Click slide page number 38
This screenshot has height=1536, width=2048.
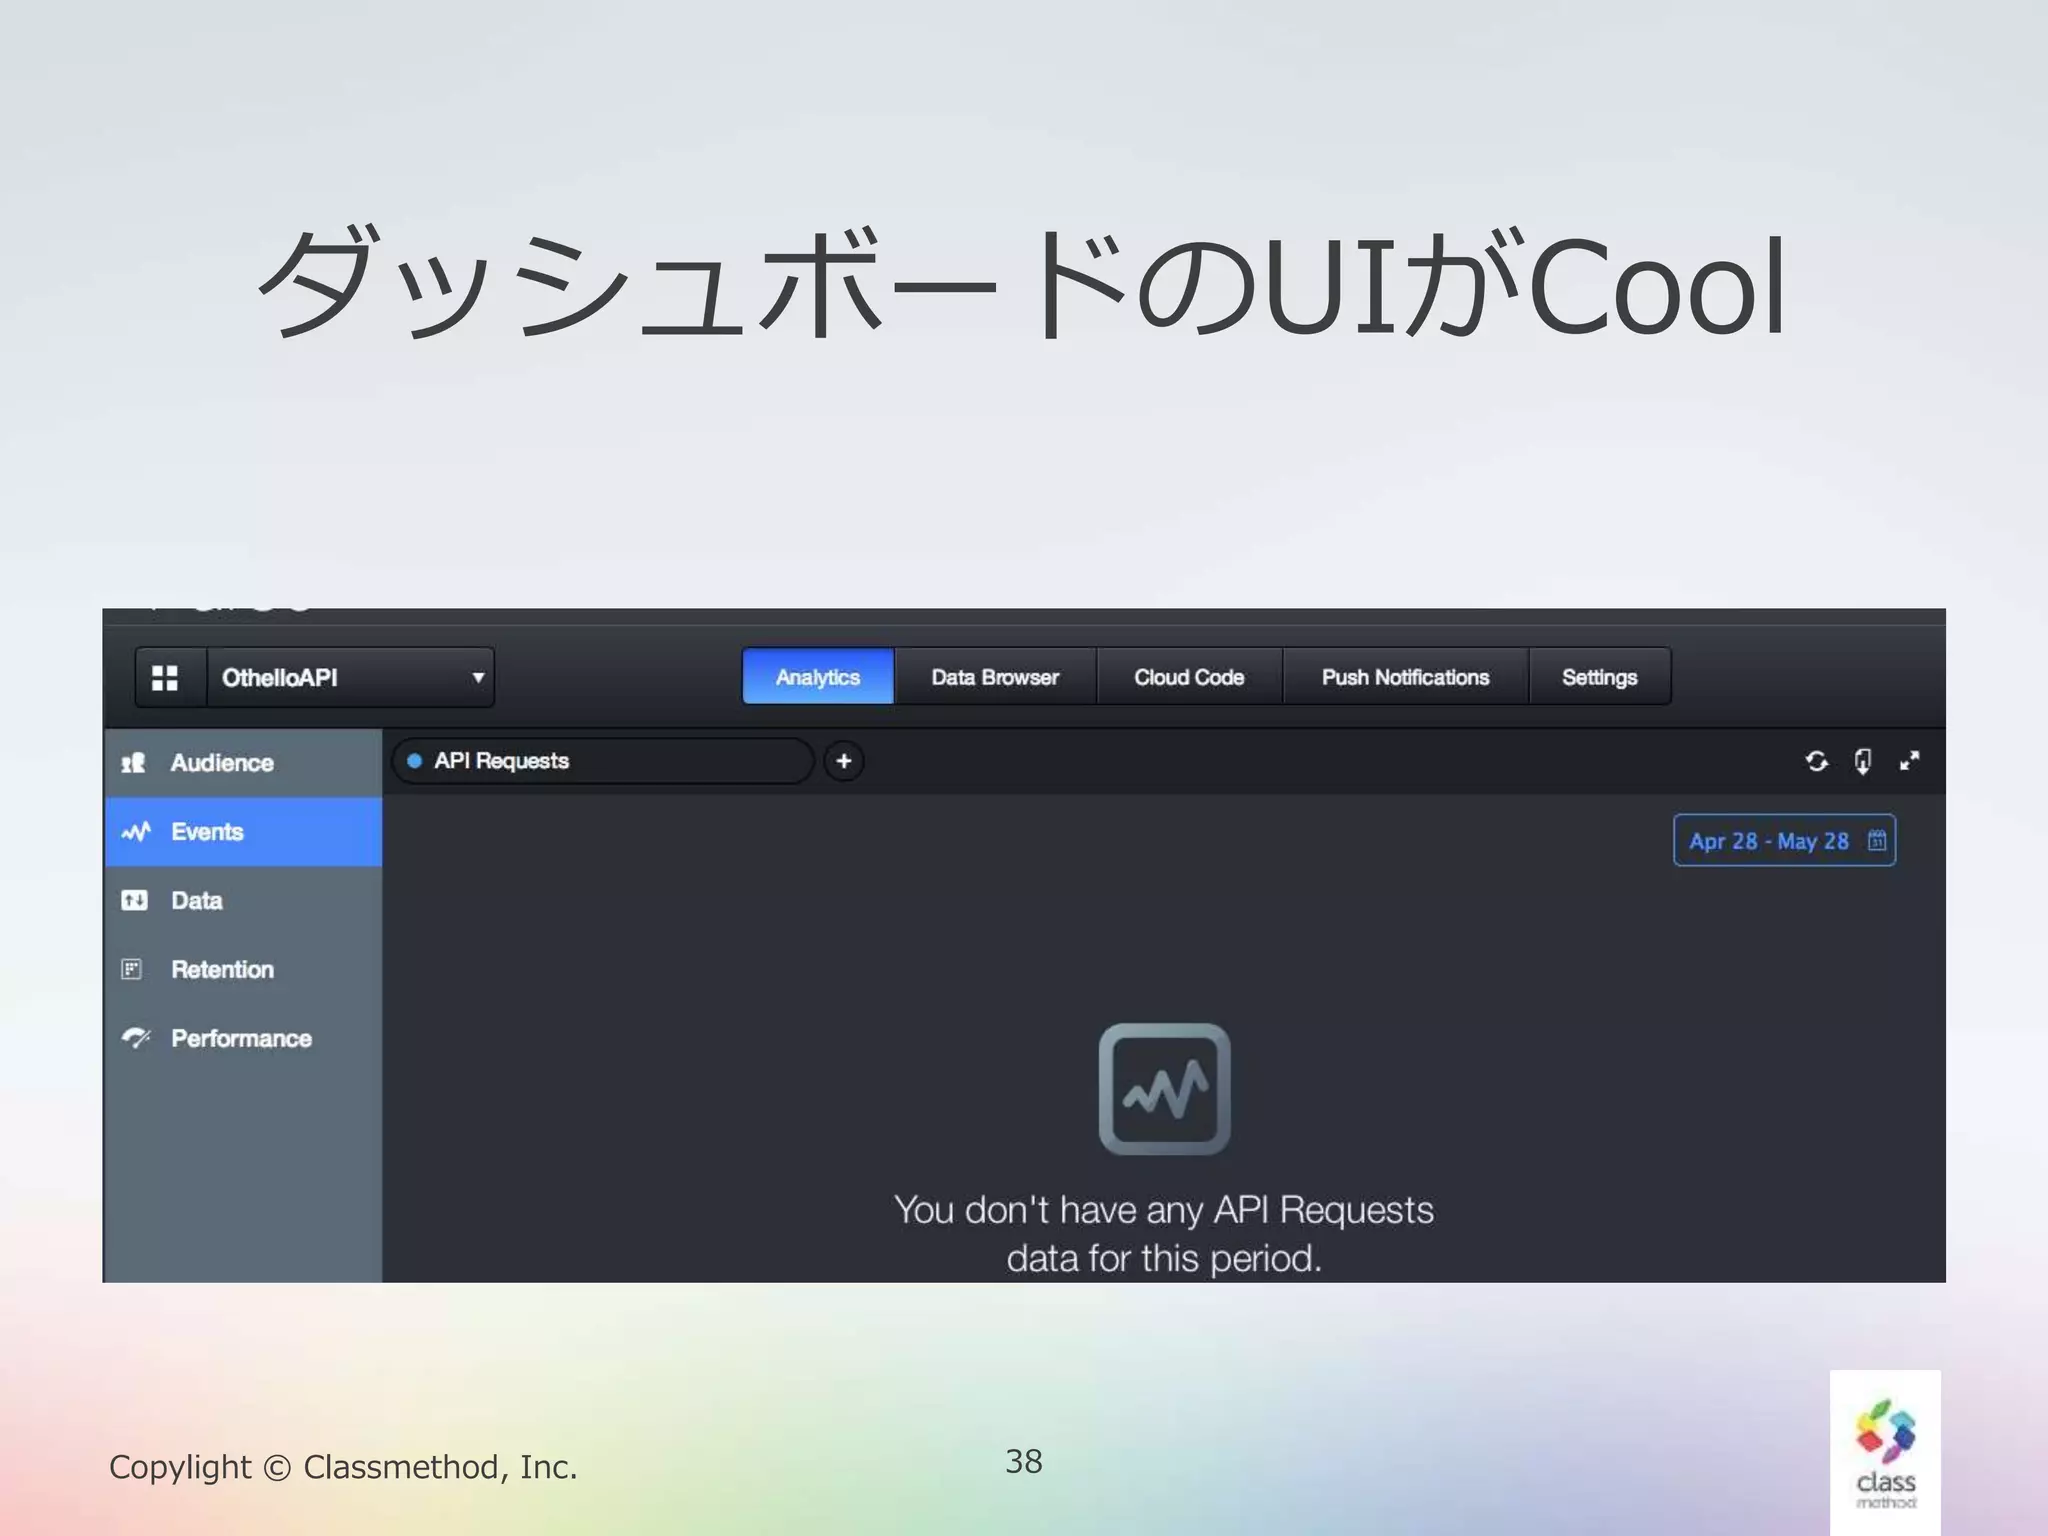1024,1461
